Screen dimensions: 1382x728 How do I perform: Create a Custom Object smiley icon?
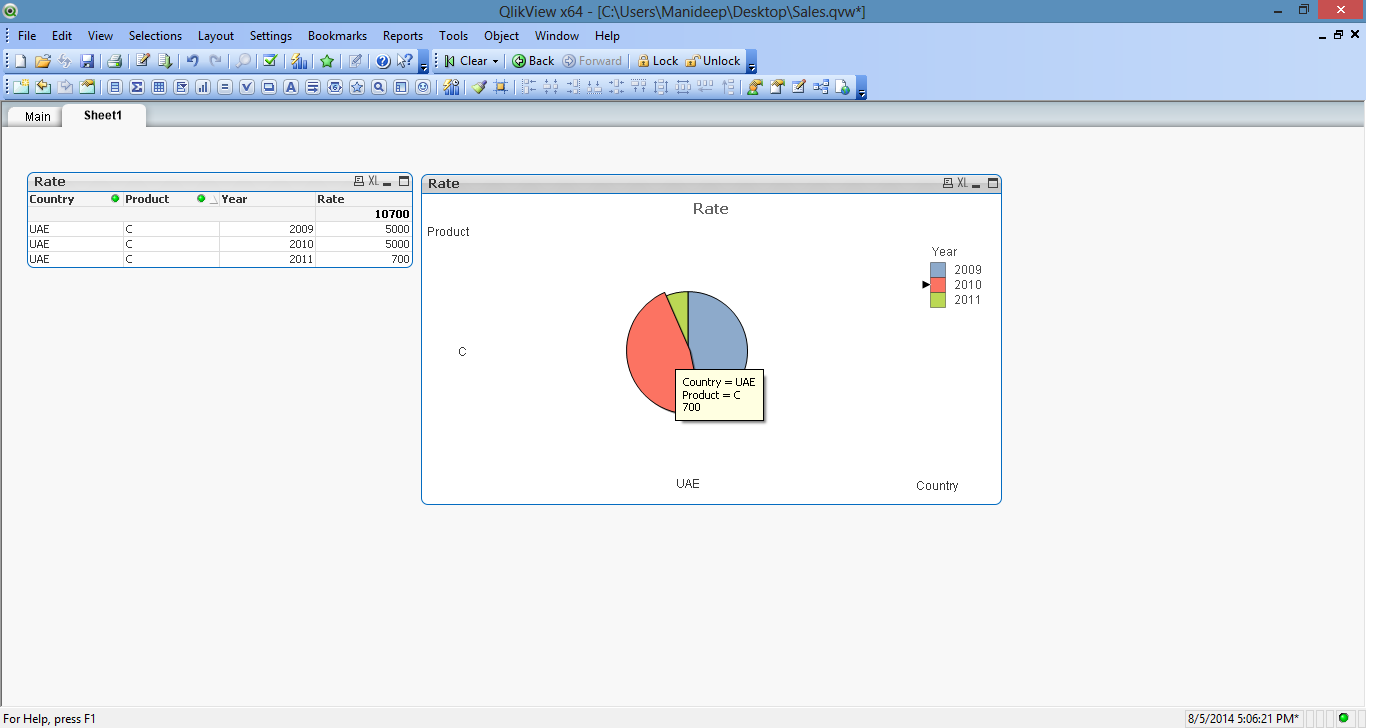tap(423, 87)
